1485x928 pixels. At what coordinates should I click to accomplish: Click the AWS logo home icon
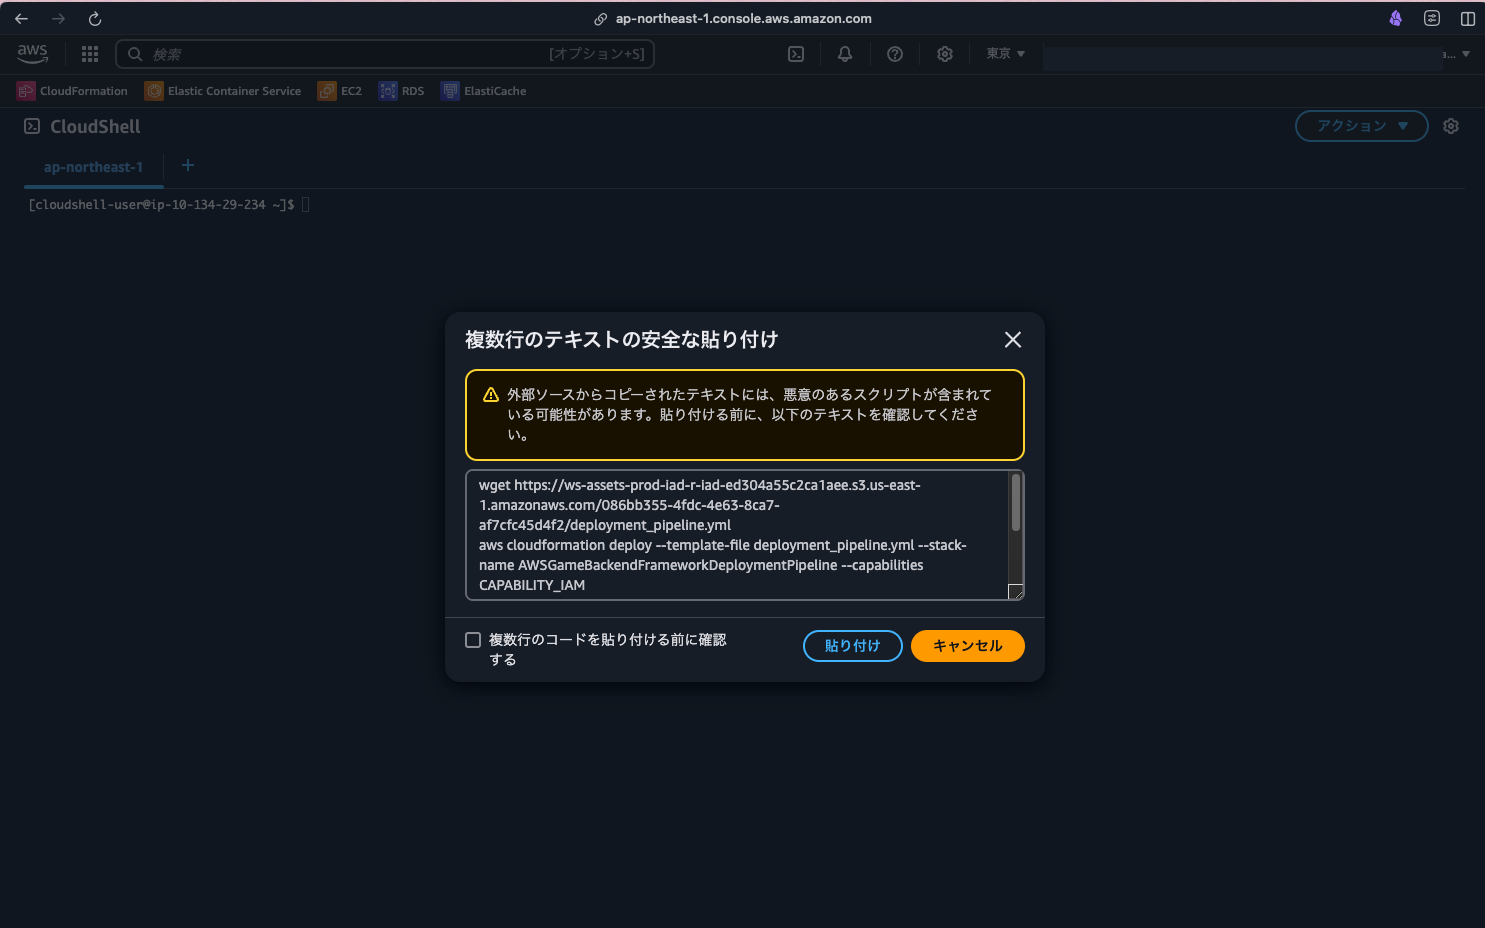(32, 53)
